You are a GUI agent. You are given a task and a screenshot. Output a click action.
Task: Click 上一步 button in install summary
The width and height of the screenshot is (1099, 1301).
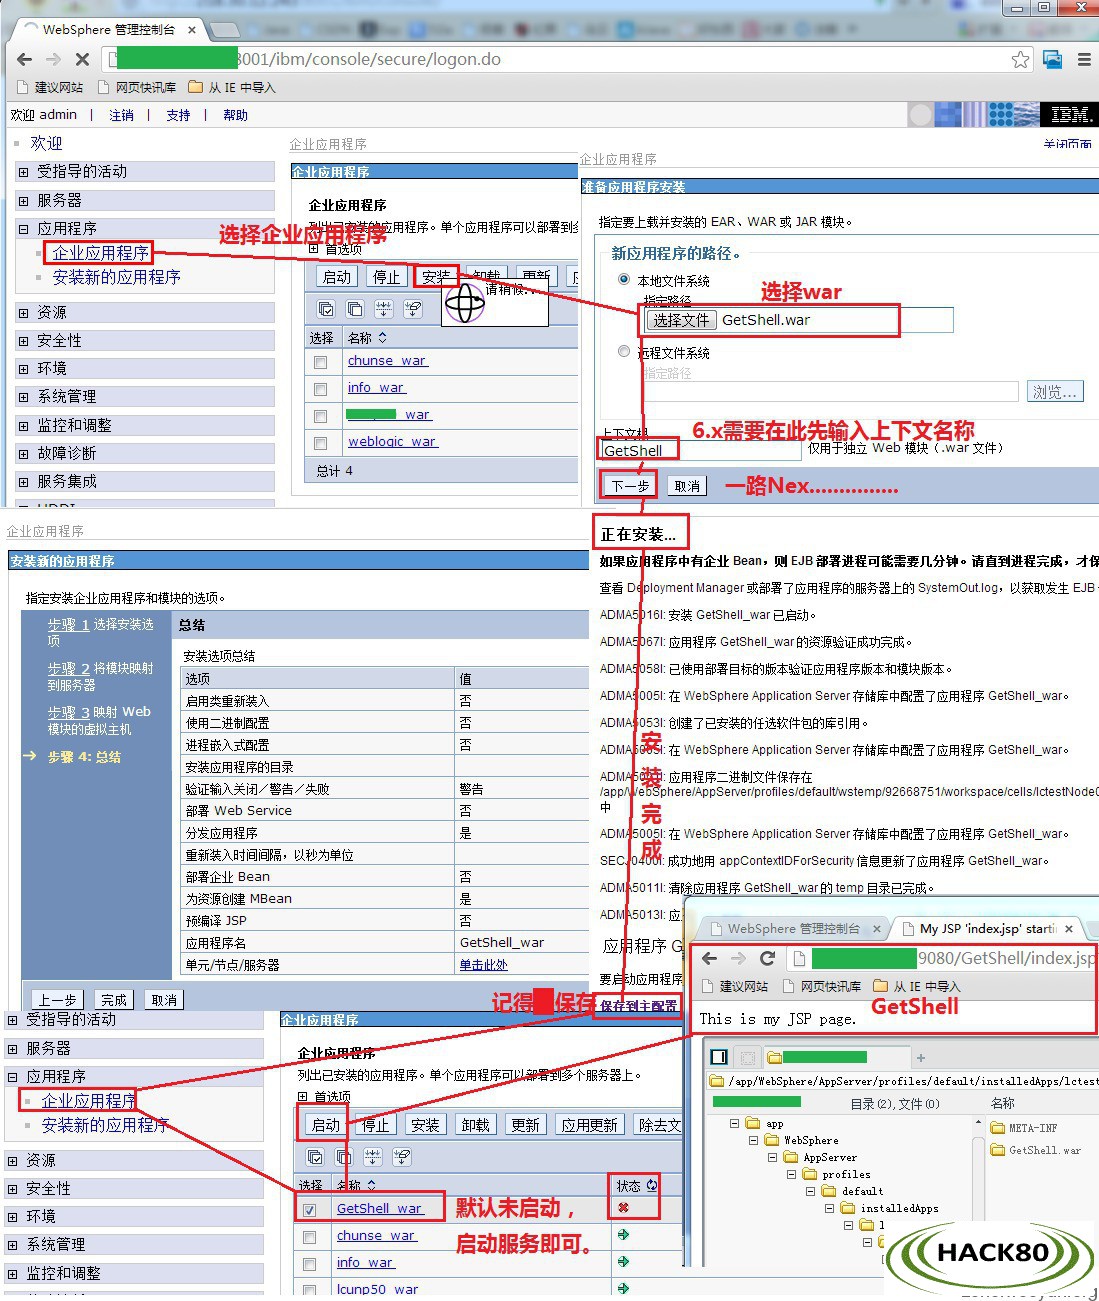[x=58, y=999]
